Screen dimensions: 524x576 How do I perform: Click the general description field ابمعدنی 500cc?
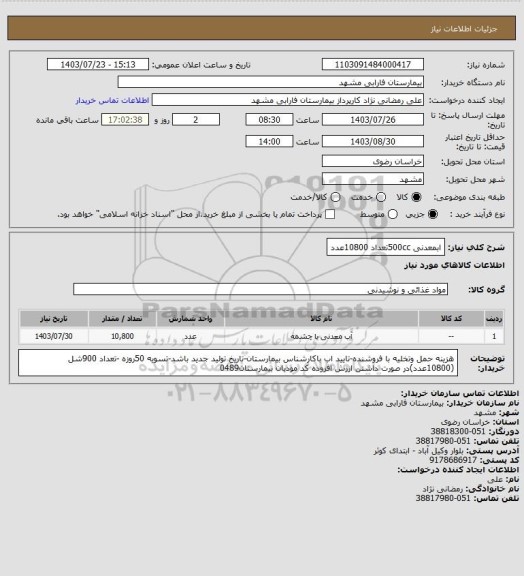(385, 247)
